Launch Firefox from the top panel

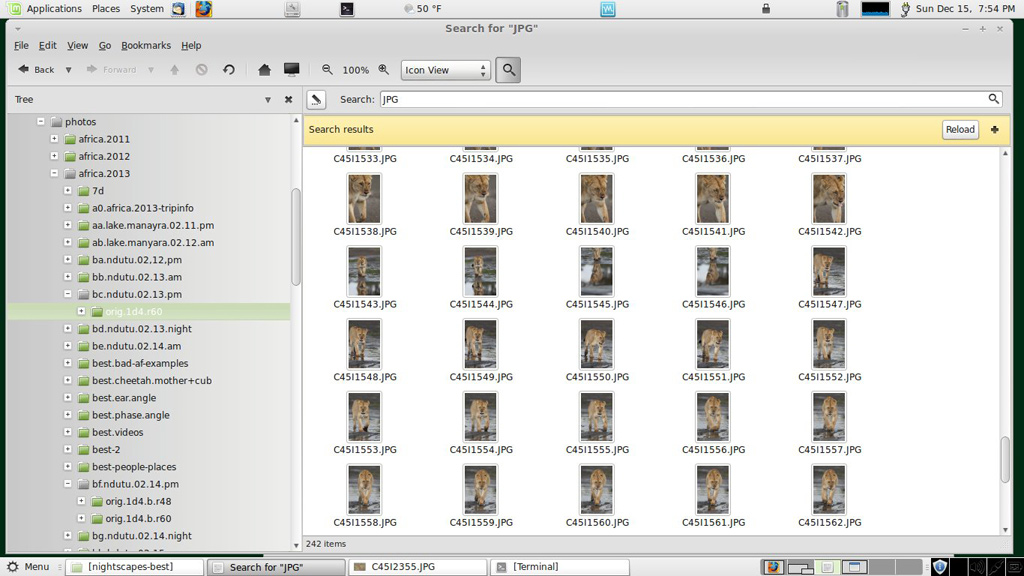[x=203, y=9]
